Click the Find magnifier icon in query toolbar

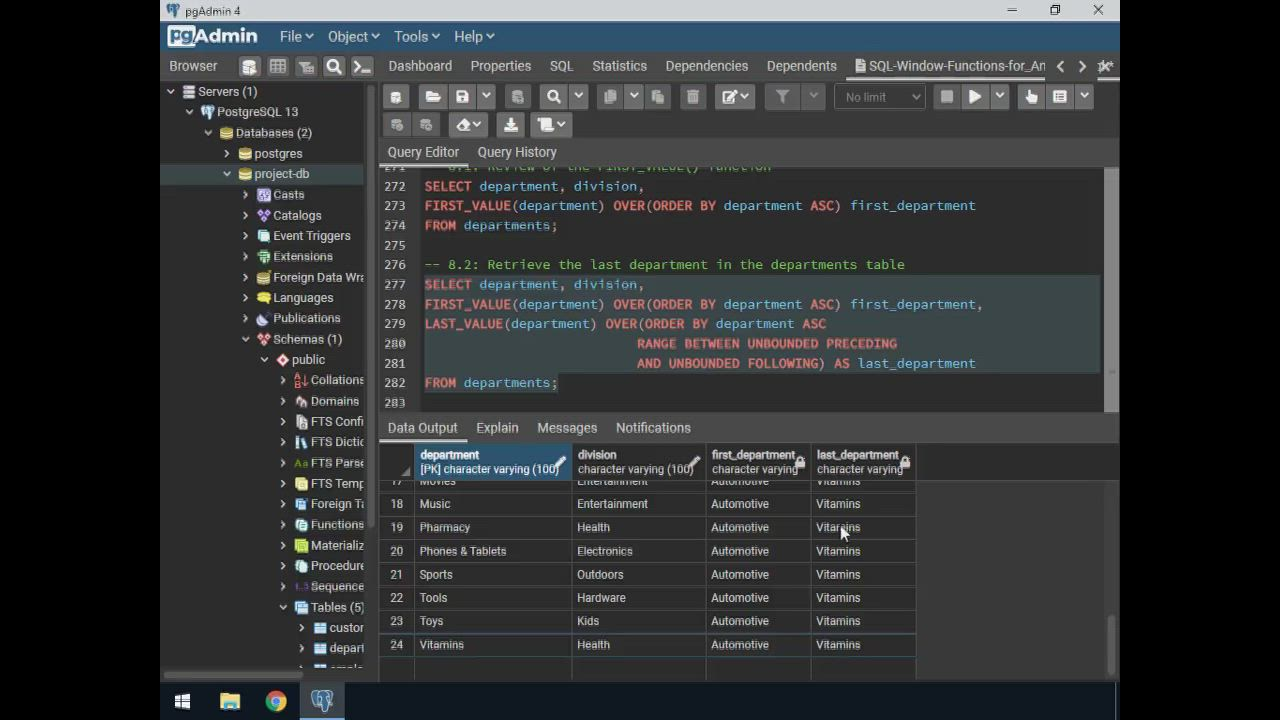553,97
